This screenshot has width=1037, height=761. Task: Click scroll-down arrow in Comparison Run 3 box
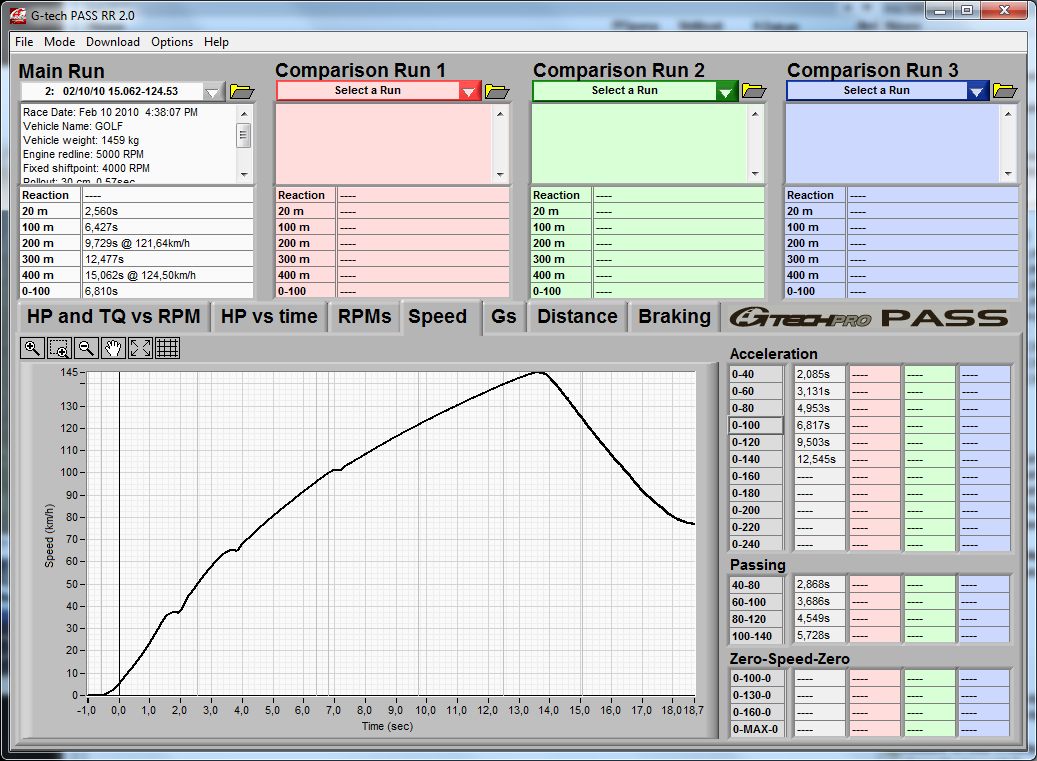point(1008,174)
